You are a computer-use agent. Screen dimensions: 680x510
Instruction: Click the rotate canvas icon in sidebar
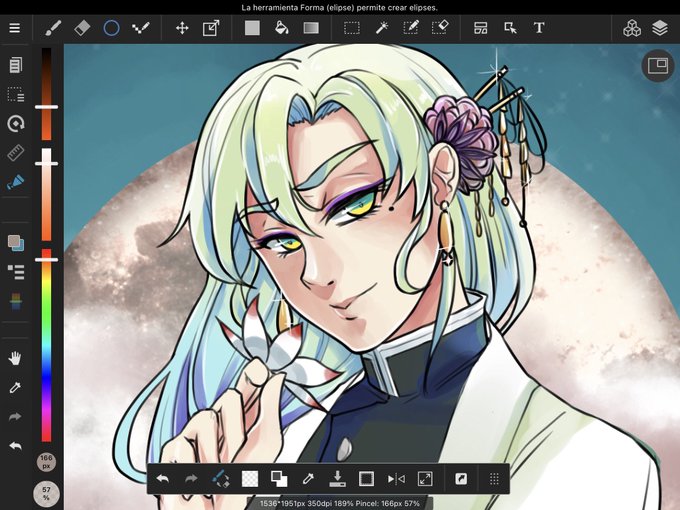point(16,124)
